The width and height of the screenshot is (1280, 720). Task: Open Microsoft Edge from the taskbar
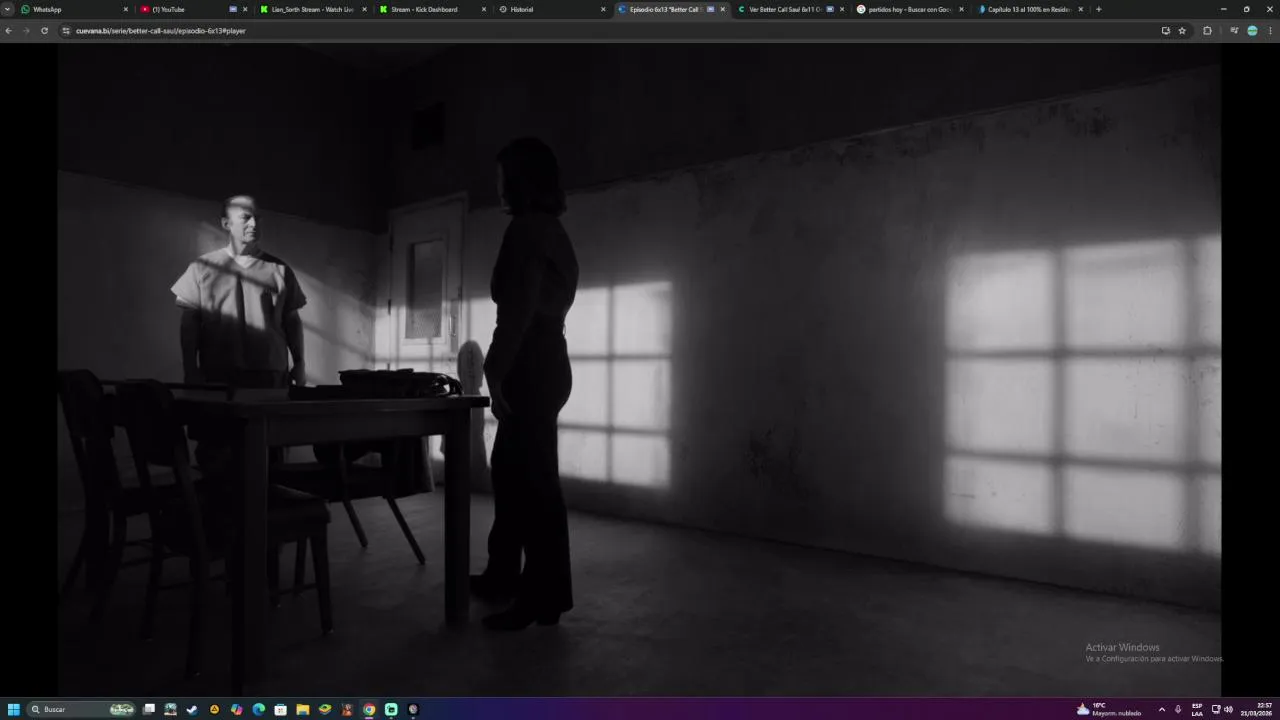click(x=259, y=709)
